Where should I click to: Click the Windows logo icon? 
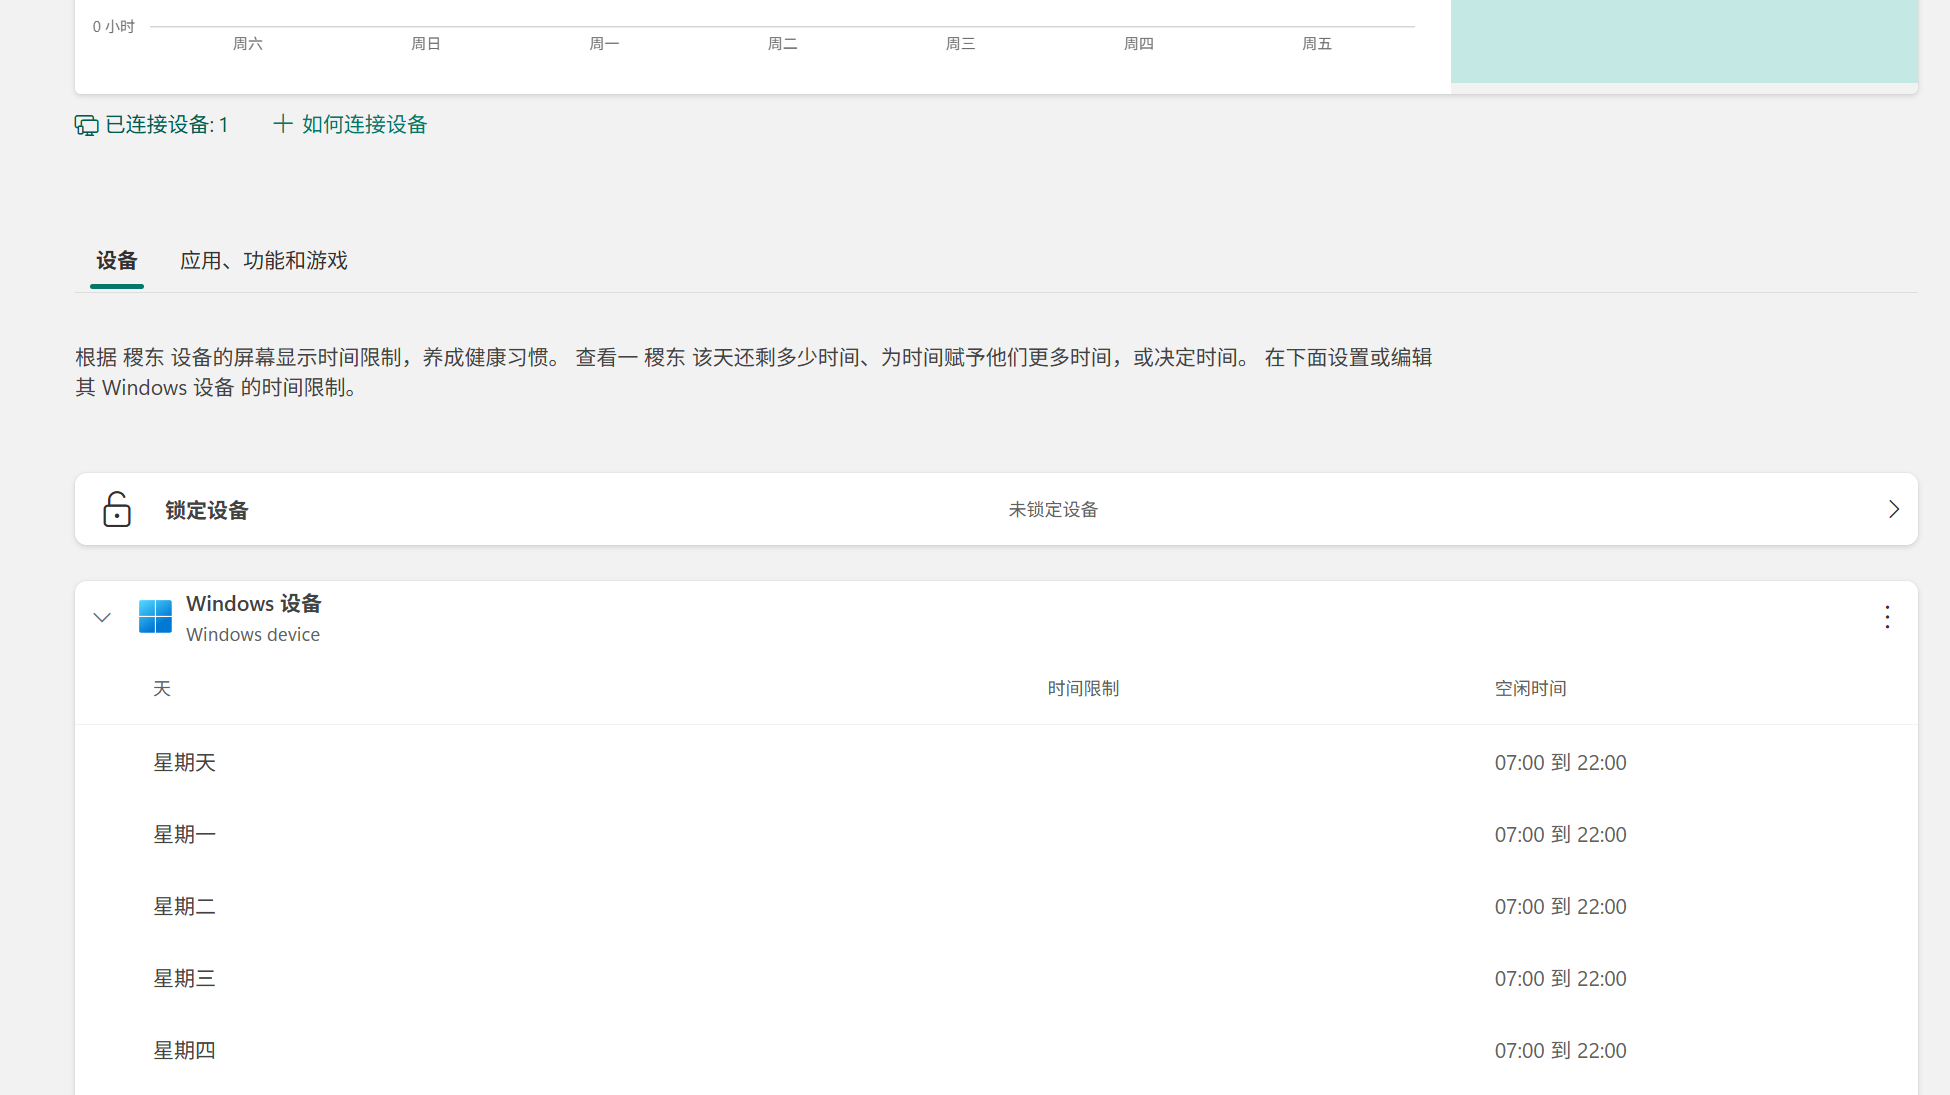click(x=155, y=617)
